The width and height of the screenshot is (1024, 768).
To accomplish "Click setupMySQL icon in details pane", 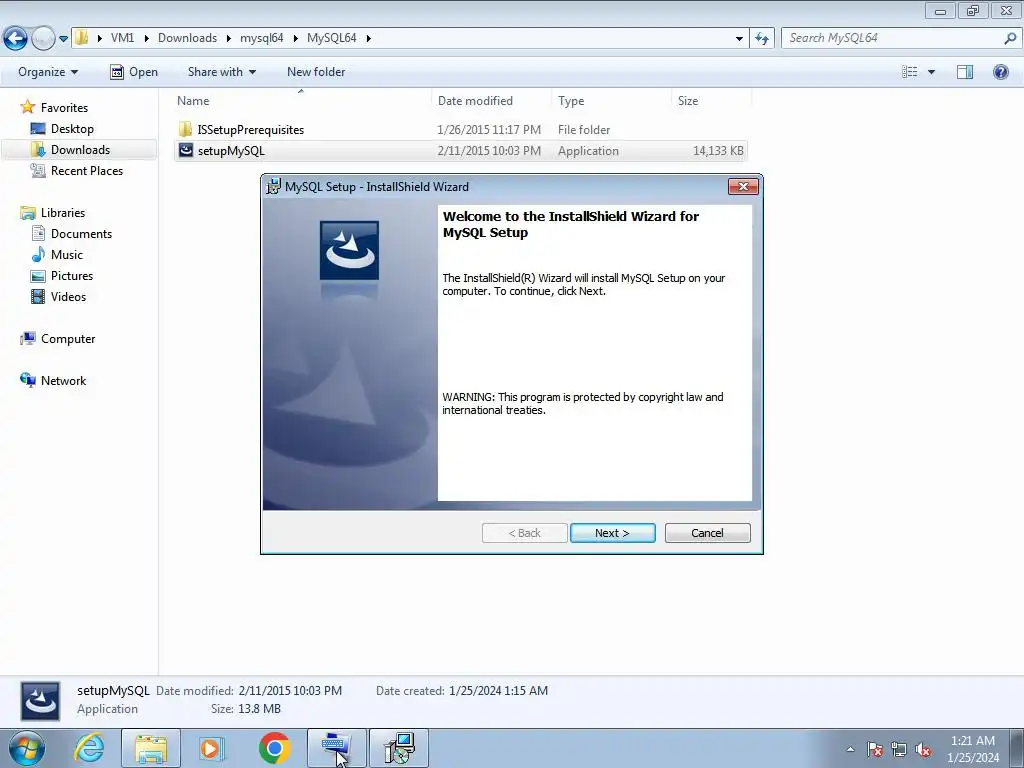I will [40, 701].
